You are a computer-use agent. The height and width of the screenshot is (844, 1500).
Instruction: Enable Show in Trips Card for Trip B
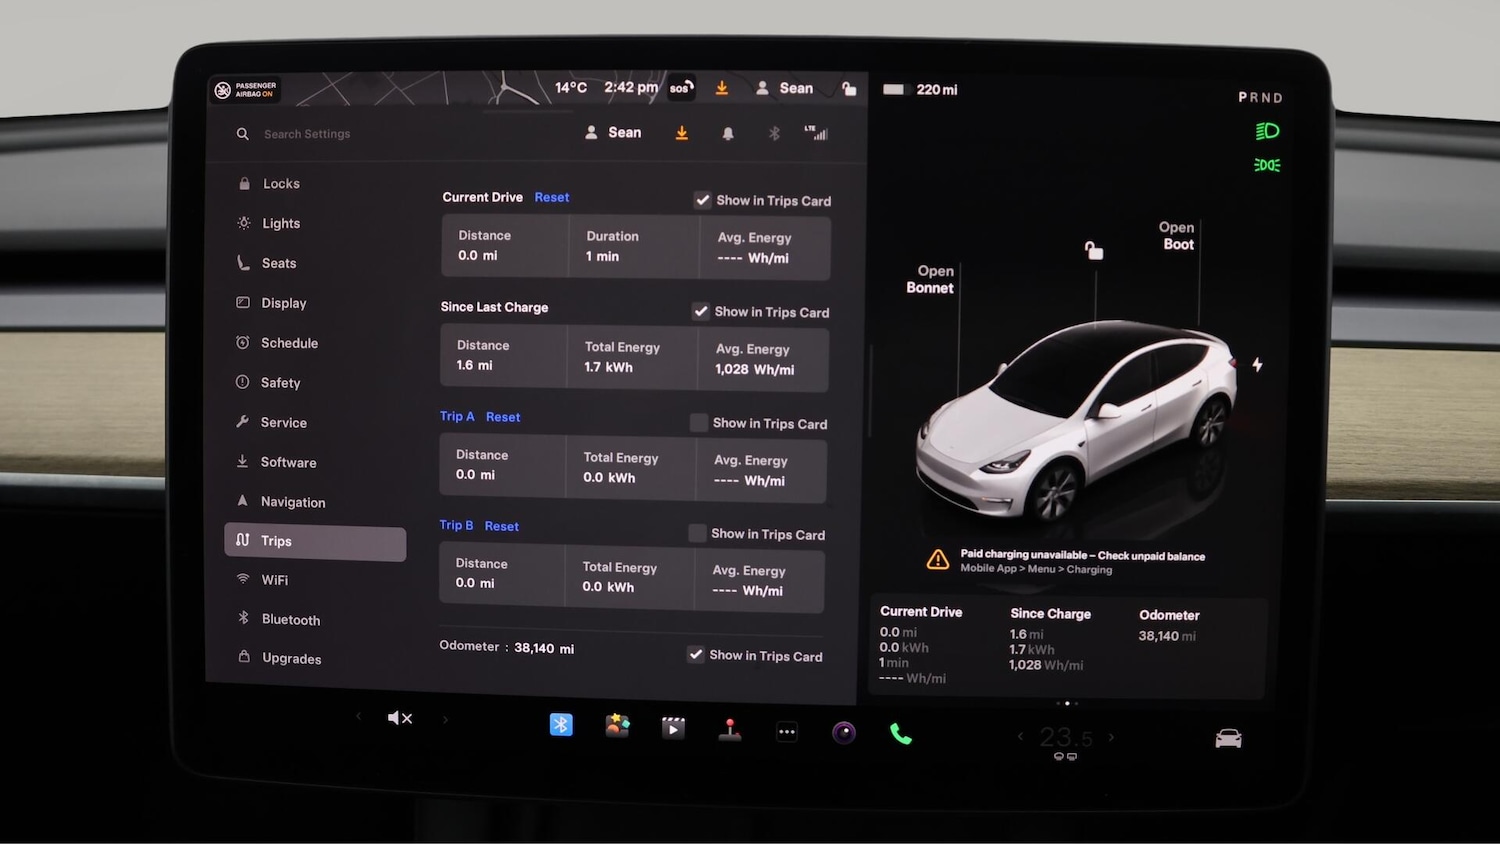(x=697, y=534)
